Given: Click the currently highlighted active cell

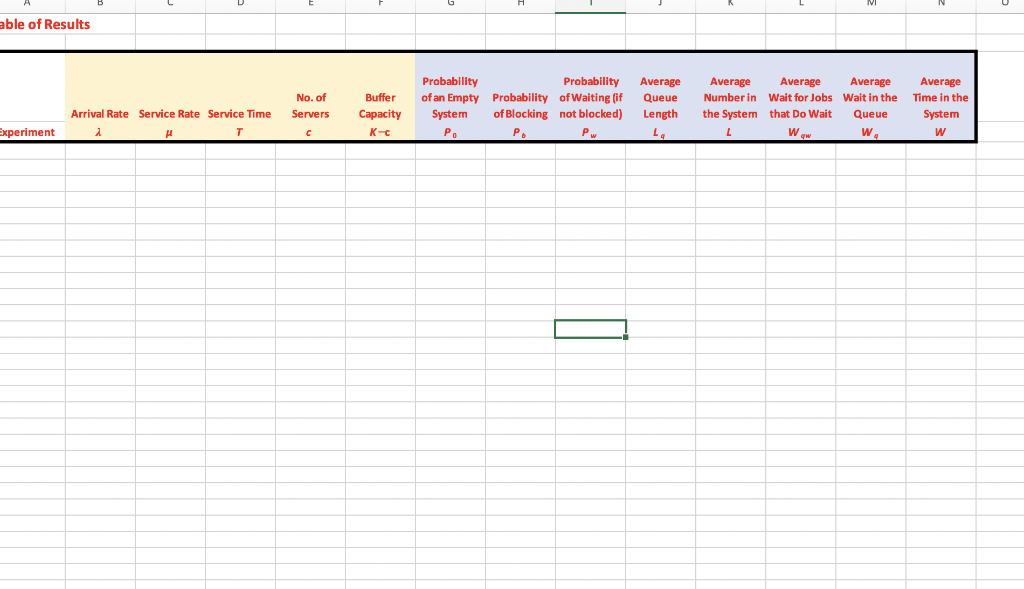Looking at the screenshot, I should [590, 328].
